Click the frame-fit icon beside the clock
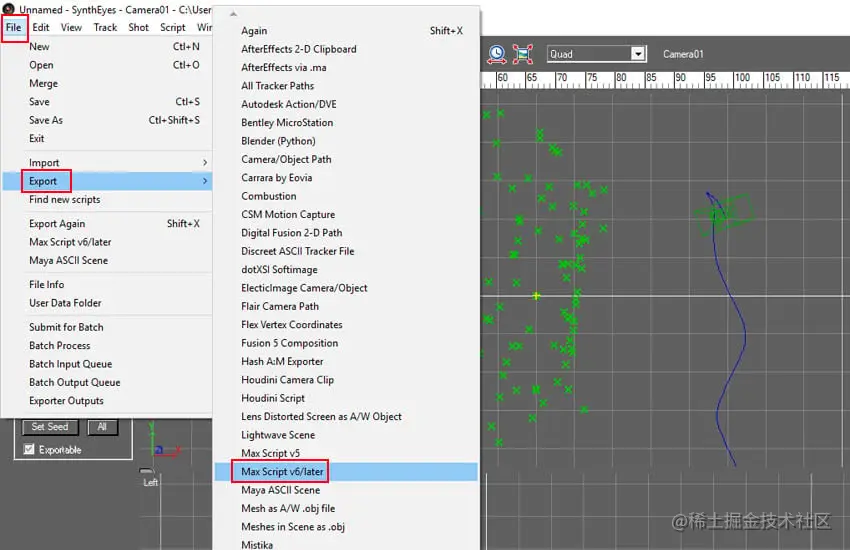This screenshot has width=850, height=550. (x=523, y=54)
